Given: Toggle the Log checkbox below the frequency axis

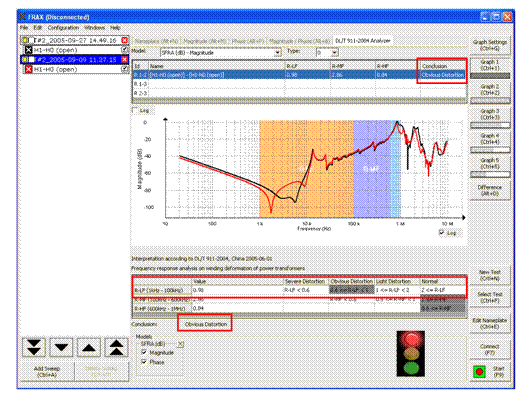Looking at the screenshot, I should [442, 233].
